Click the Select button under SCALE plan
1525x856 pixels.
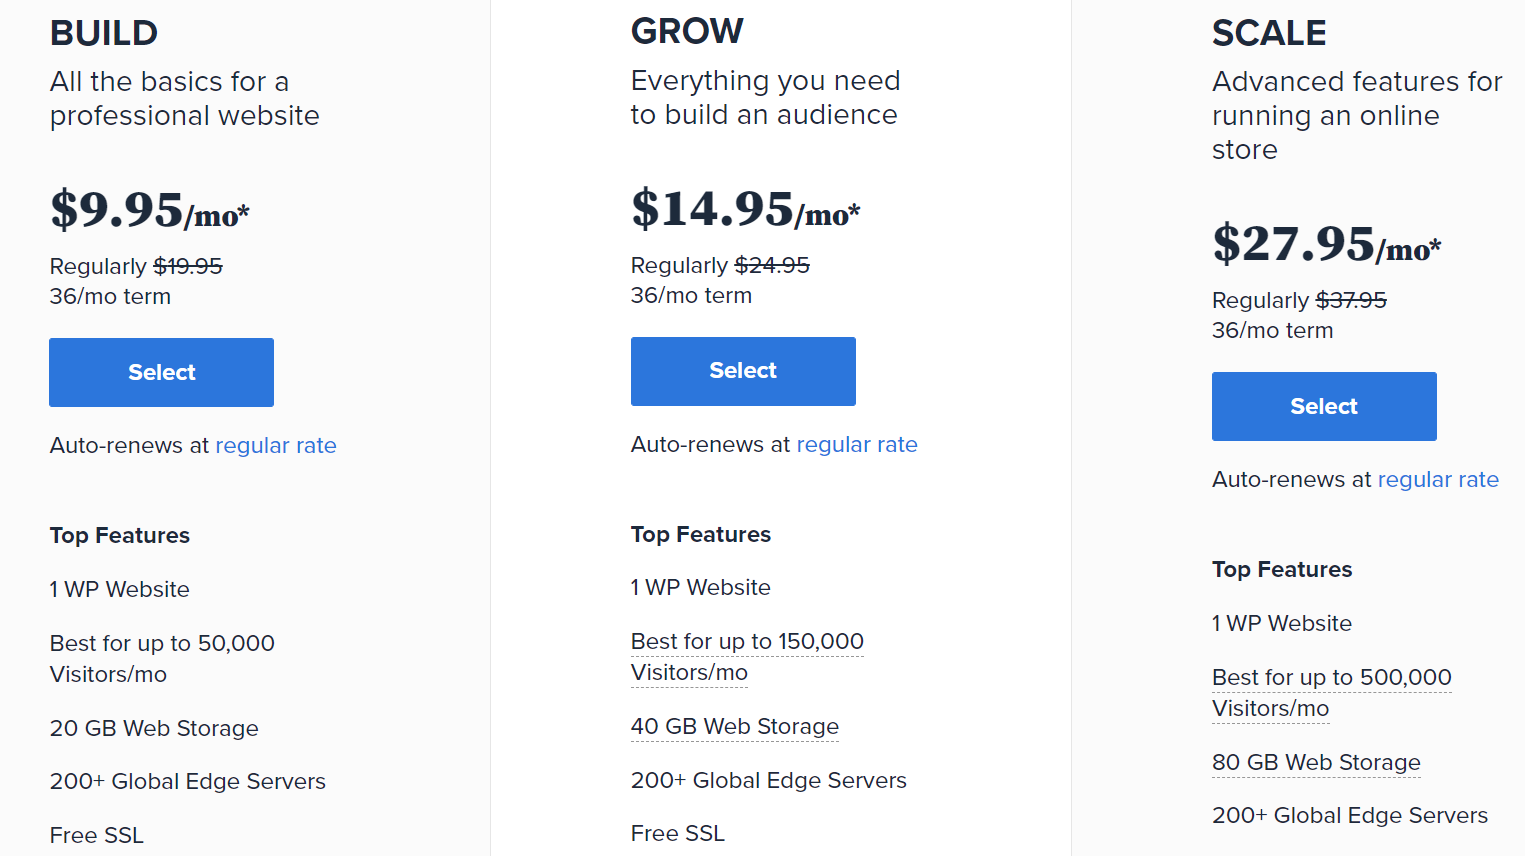[1323, 406]
